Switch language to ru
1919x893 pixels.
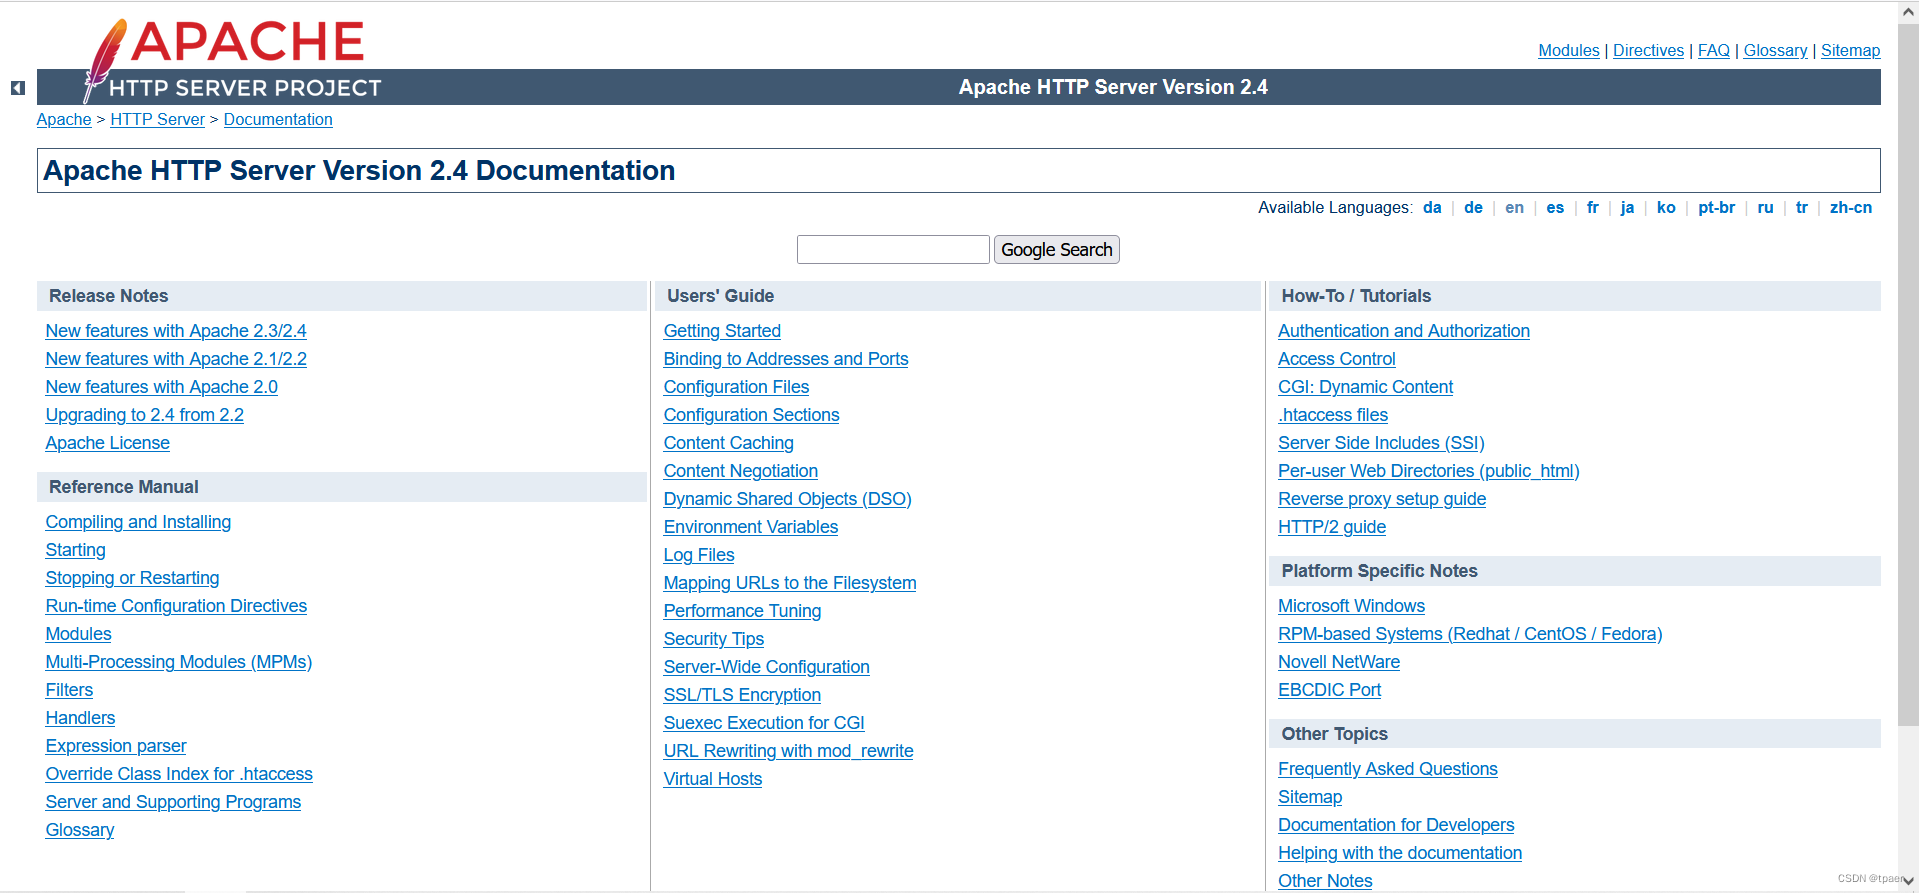click(x=1765, y=207)
